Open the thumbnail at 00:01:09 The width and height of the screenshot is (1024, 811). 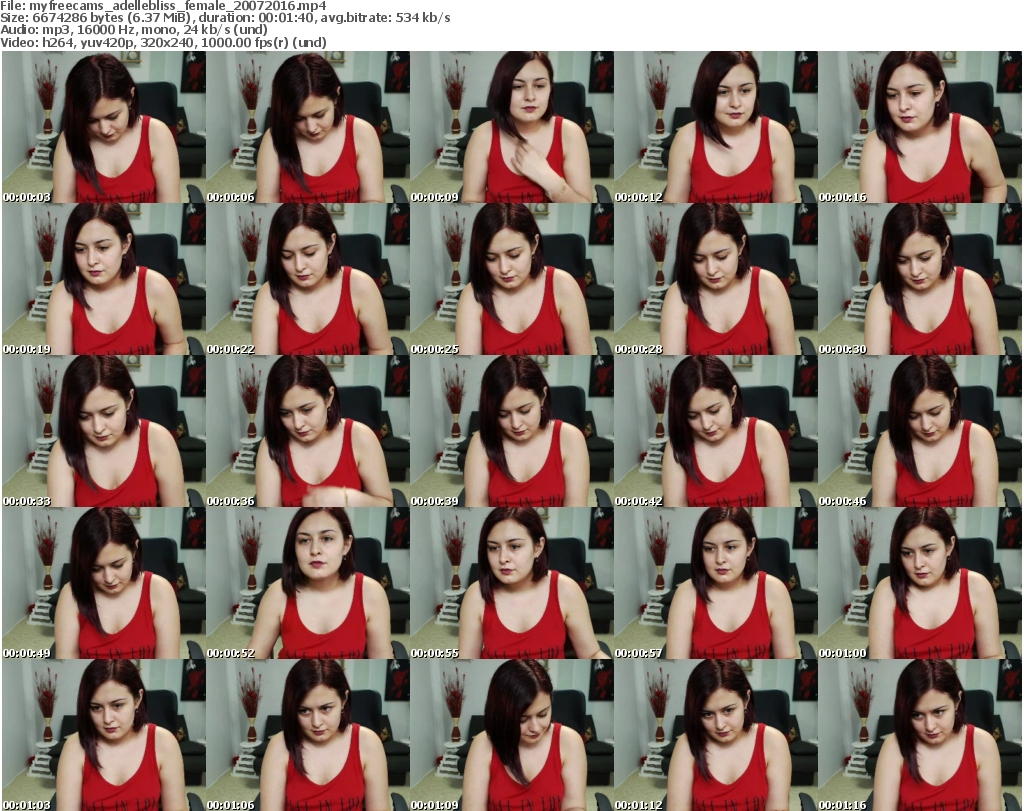pyautogui.click(x=512, y=735)
